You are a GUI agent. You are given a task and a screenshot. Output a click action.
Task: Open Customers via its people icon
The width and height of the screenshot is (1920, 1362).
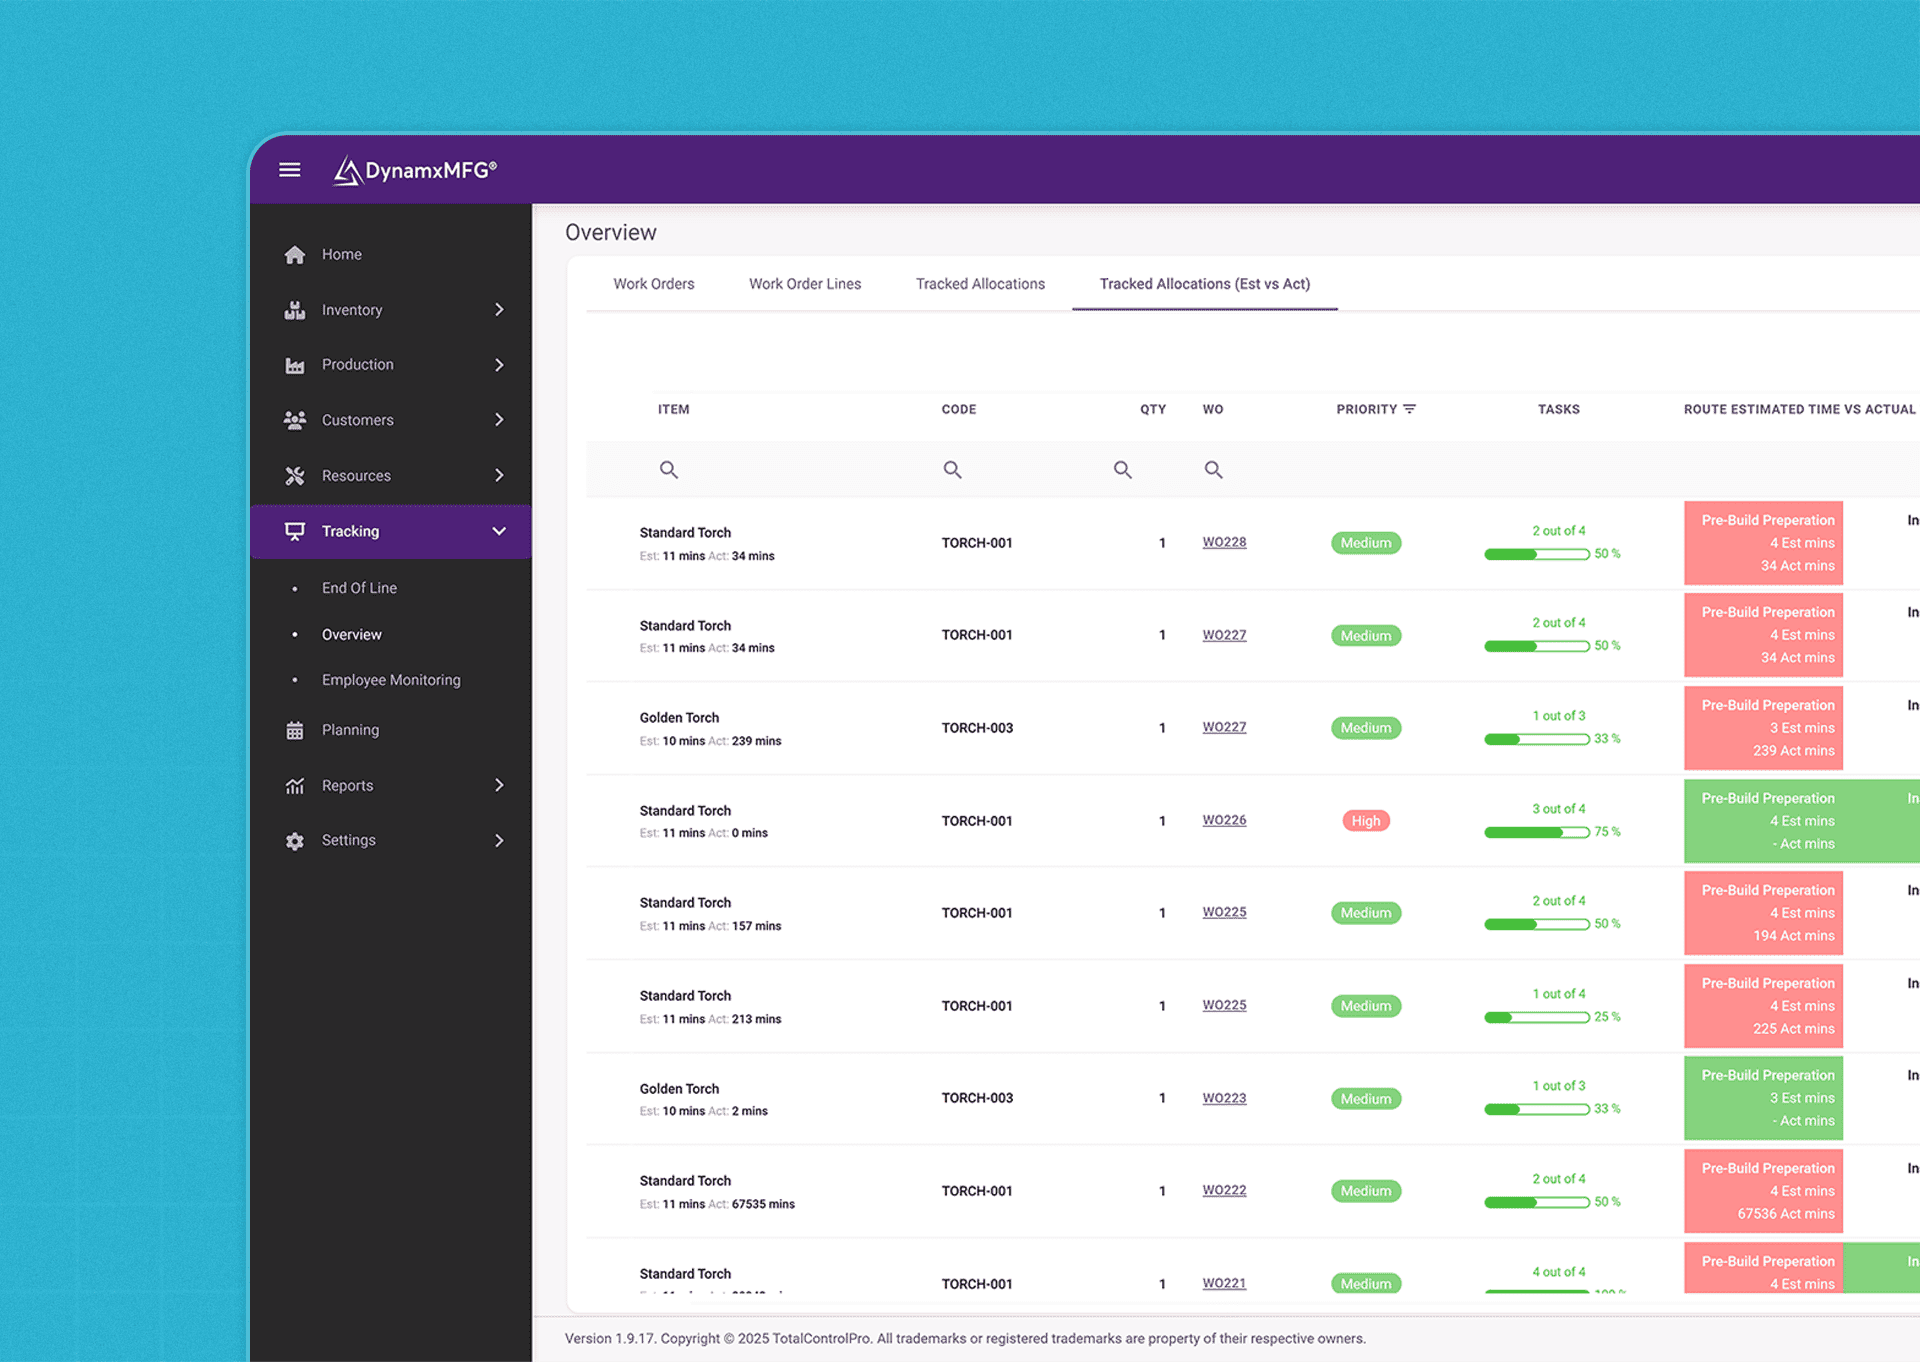point(294,420)
